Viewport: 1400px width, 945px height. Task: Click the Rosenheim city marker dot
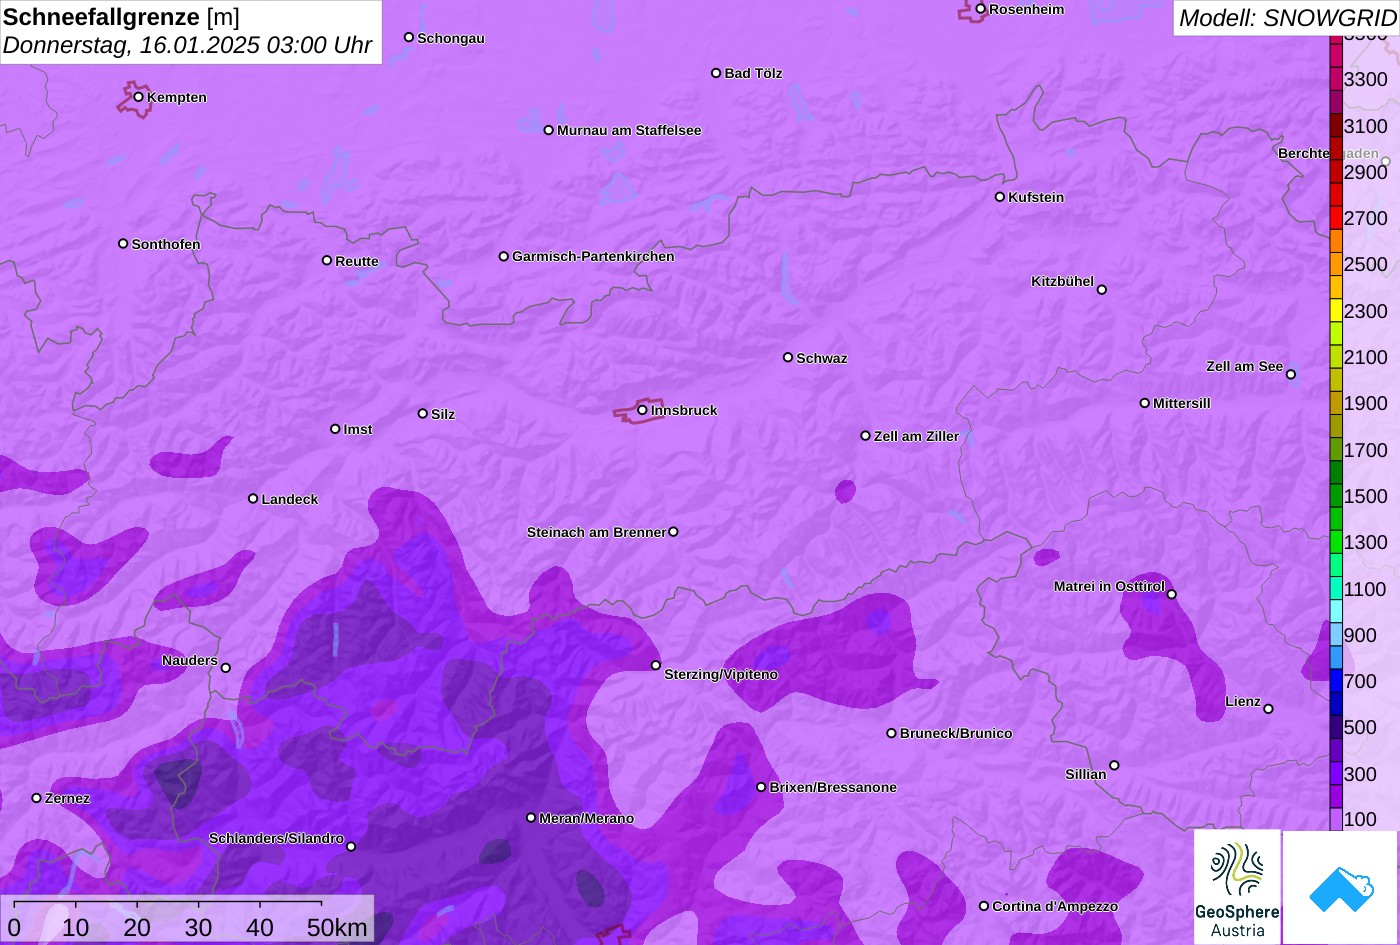tap(981, 9)
